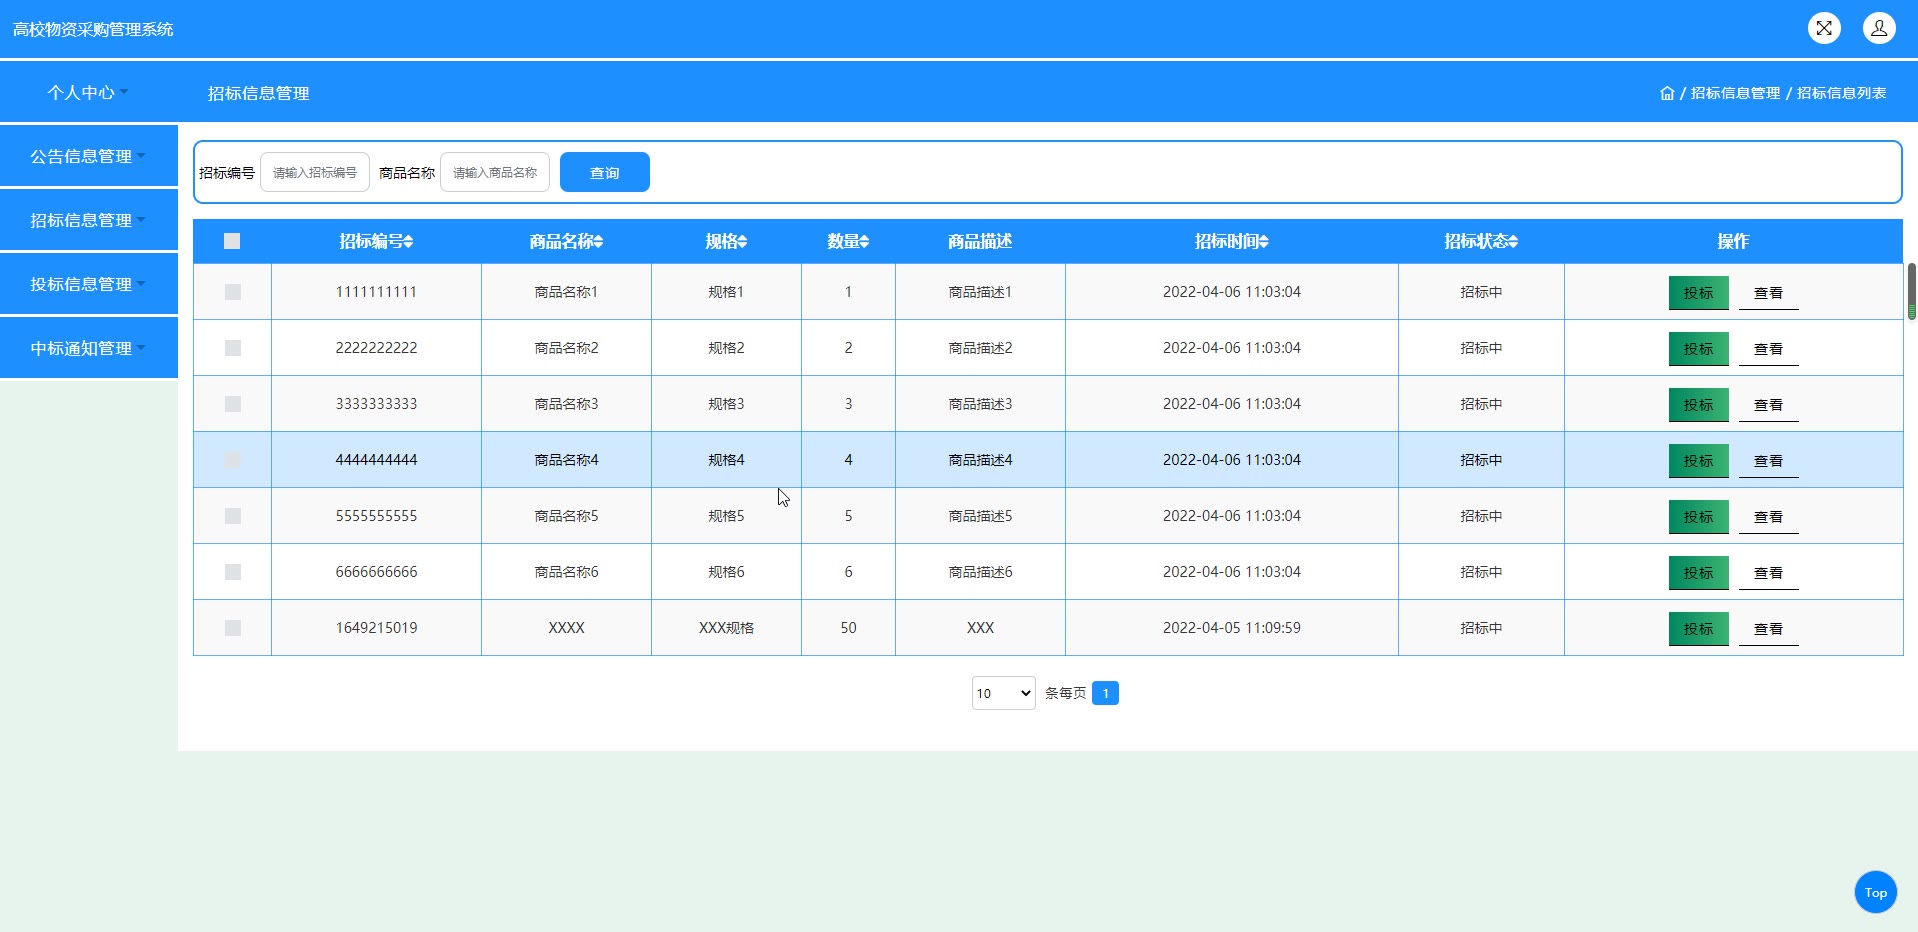Expand the 投标信息管理 sidebar menu
Image resolution: width=1918 pixels, height=932 pixels.
point(88,284)
